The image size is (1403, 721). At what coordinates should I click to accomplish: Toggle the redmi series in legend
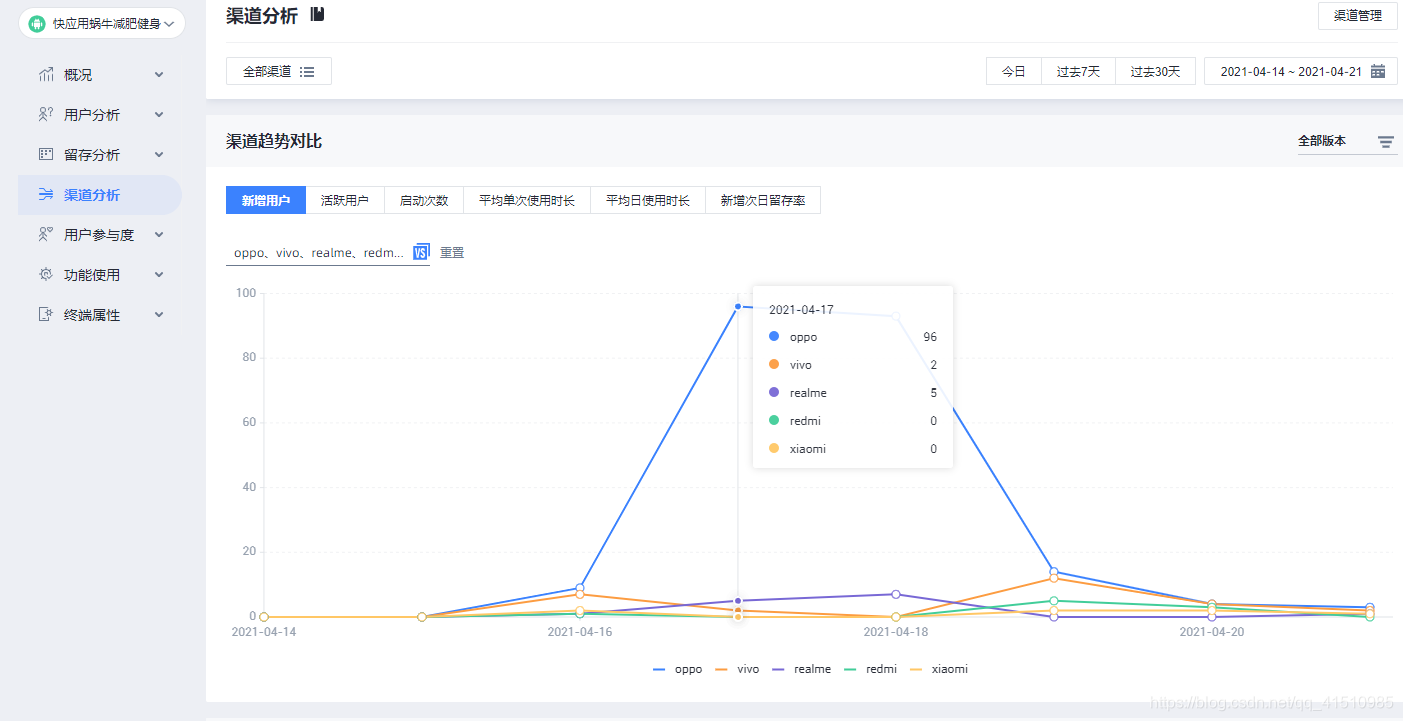click(x=868, y=669)
